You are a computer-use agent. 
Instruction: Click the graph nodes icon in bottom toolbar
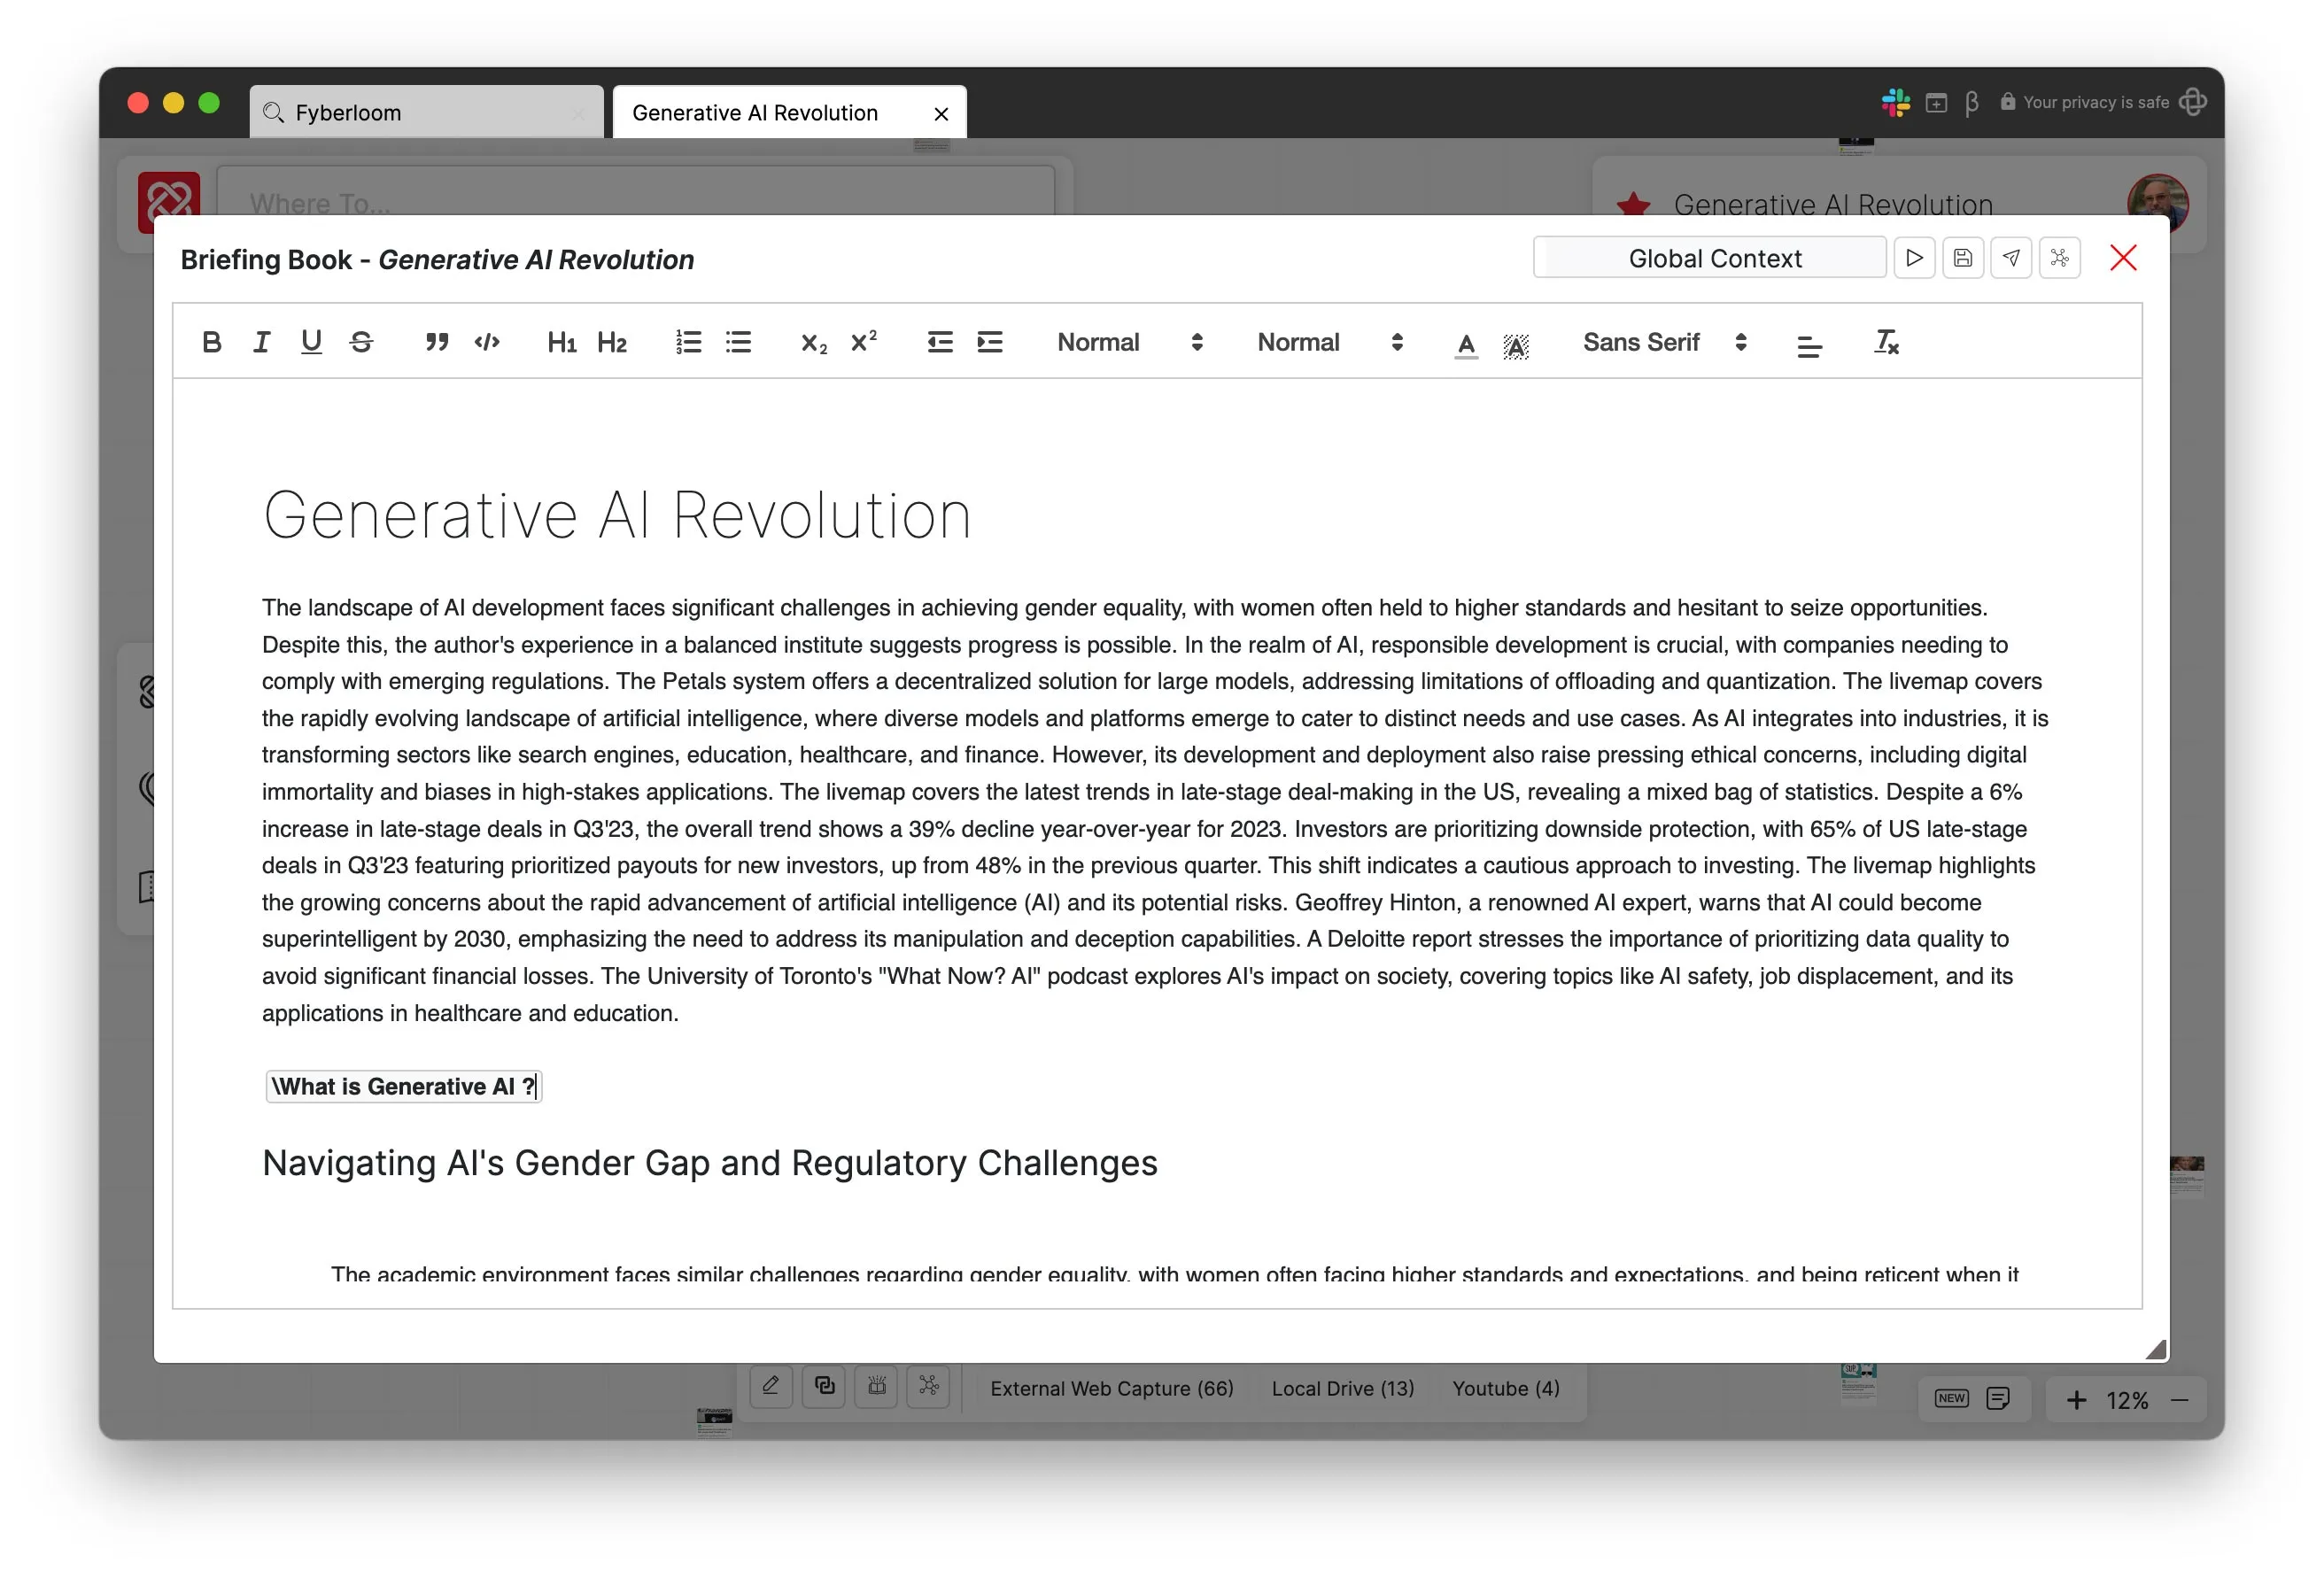928,1386
